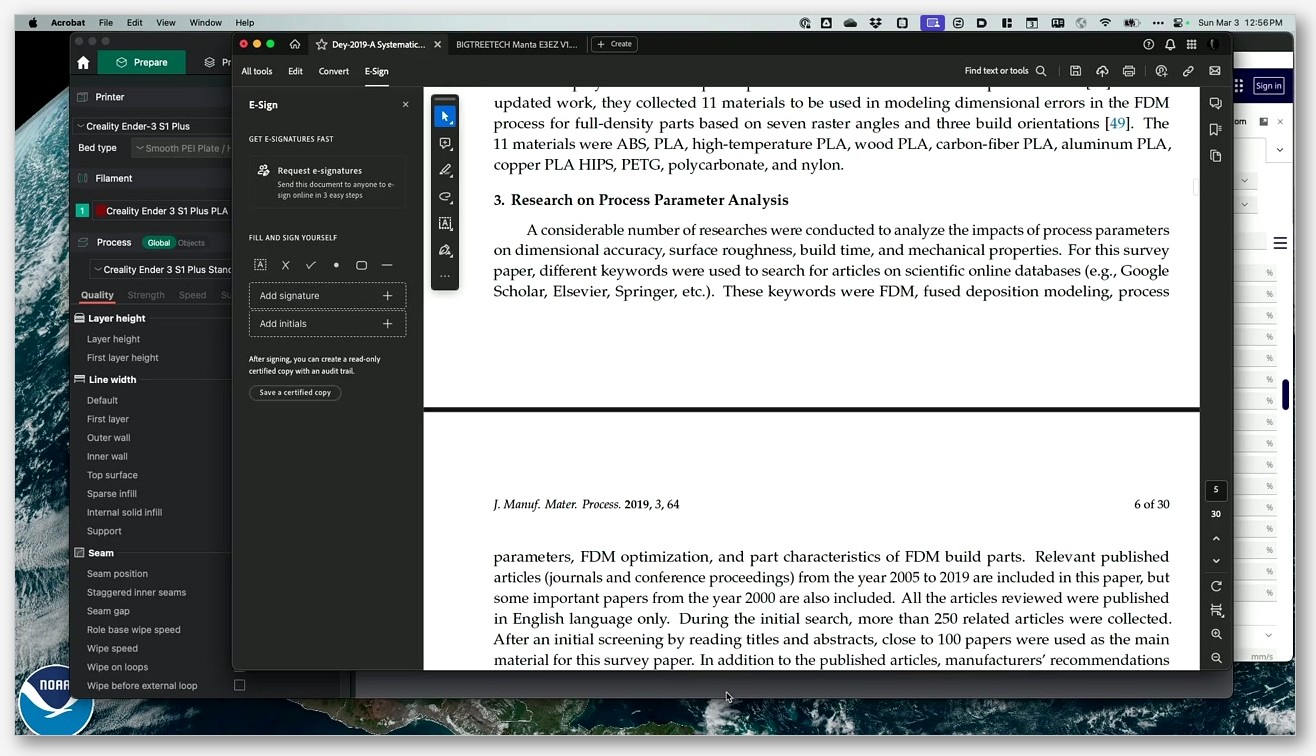Save a certified copy
The width and height of the screenshot is (1316, 756).
(x=295, y=393)
